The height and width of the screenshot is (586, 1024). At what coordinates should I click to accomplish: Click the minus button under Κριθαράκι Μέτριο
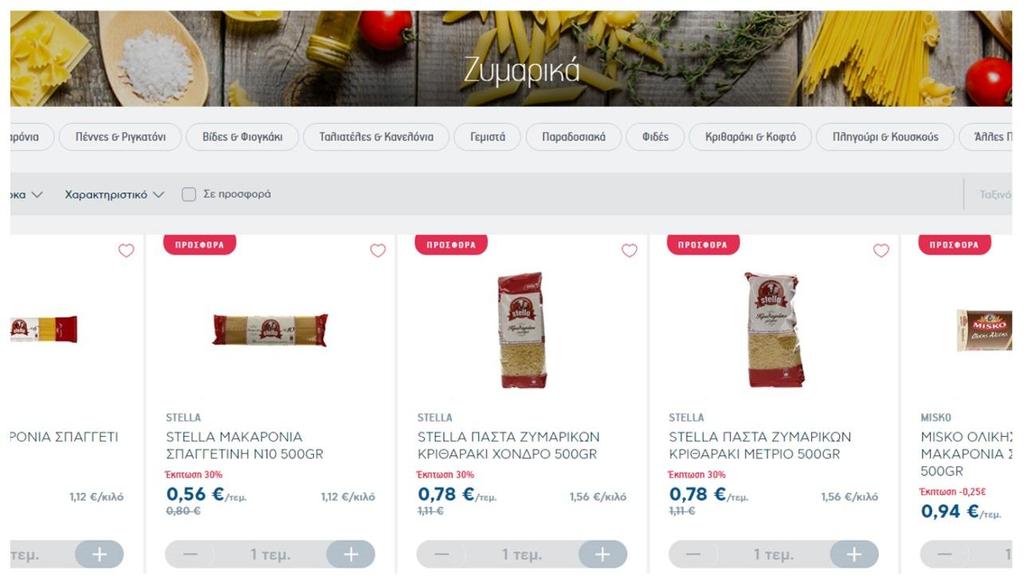(693, 554)
